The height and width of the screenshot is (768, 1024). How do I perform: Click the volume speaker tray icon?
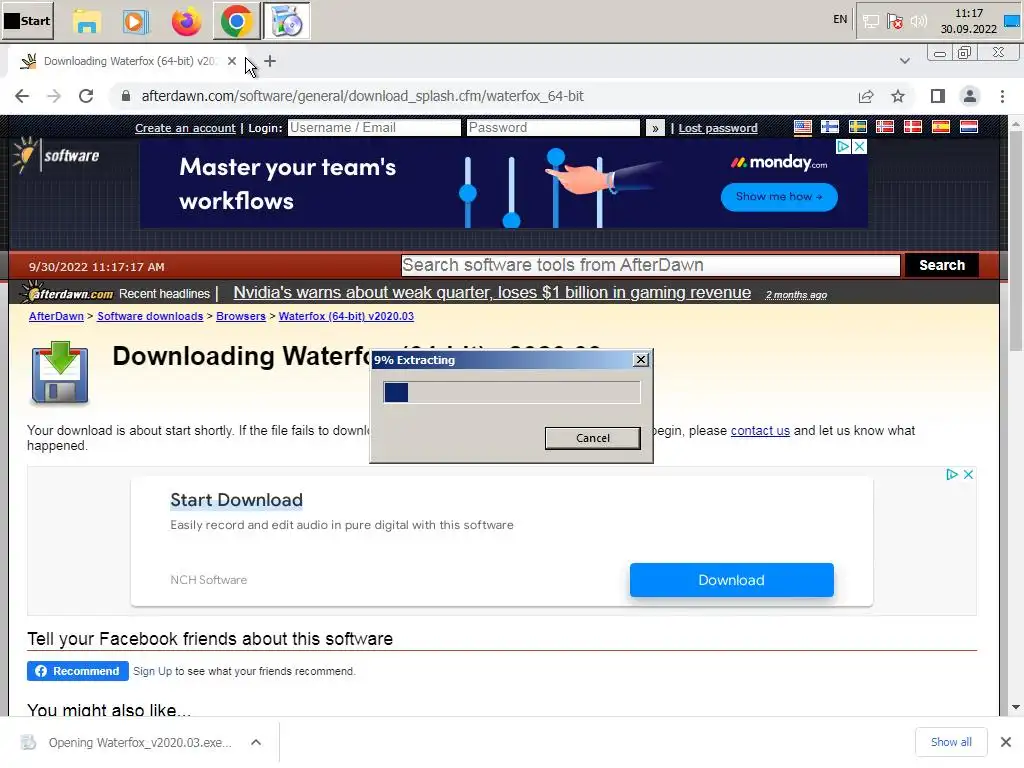pos(918,22)
